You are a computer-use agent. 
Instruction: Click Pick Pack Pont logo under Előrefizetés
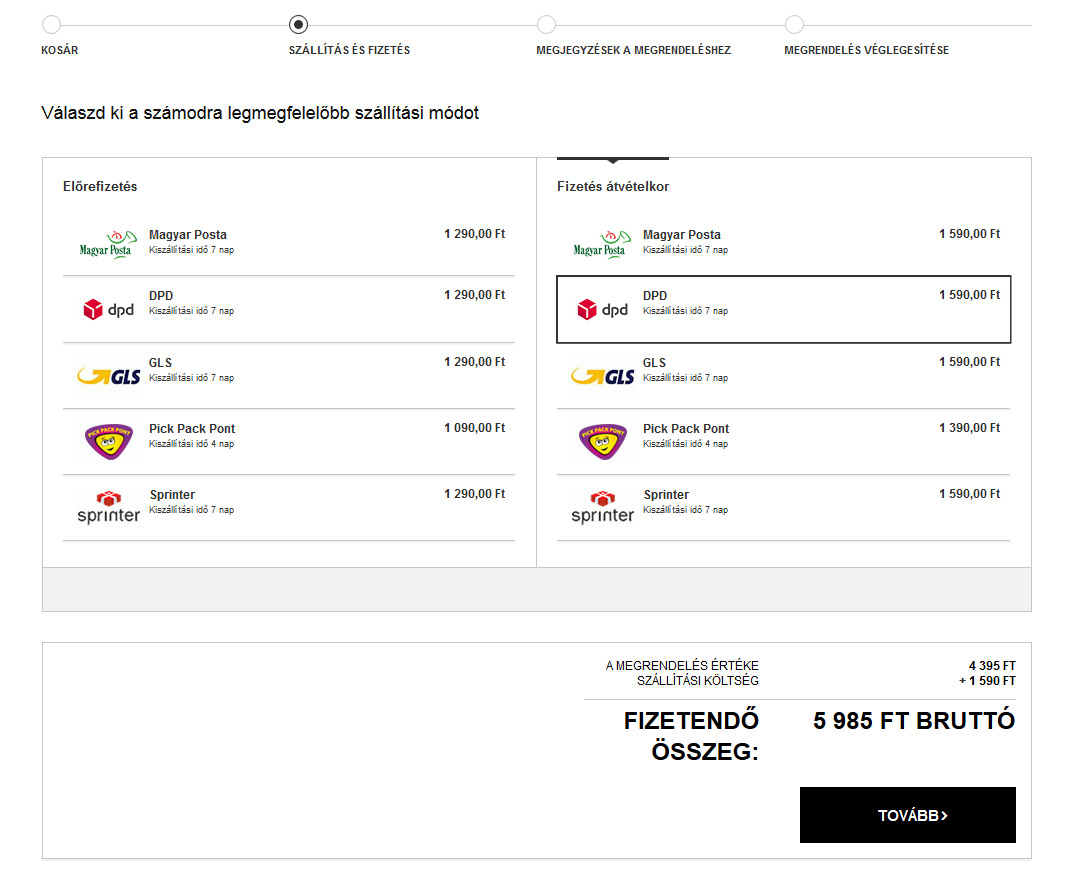click(x=108, y=441)
